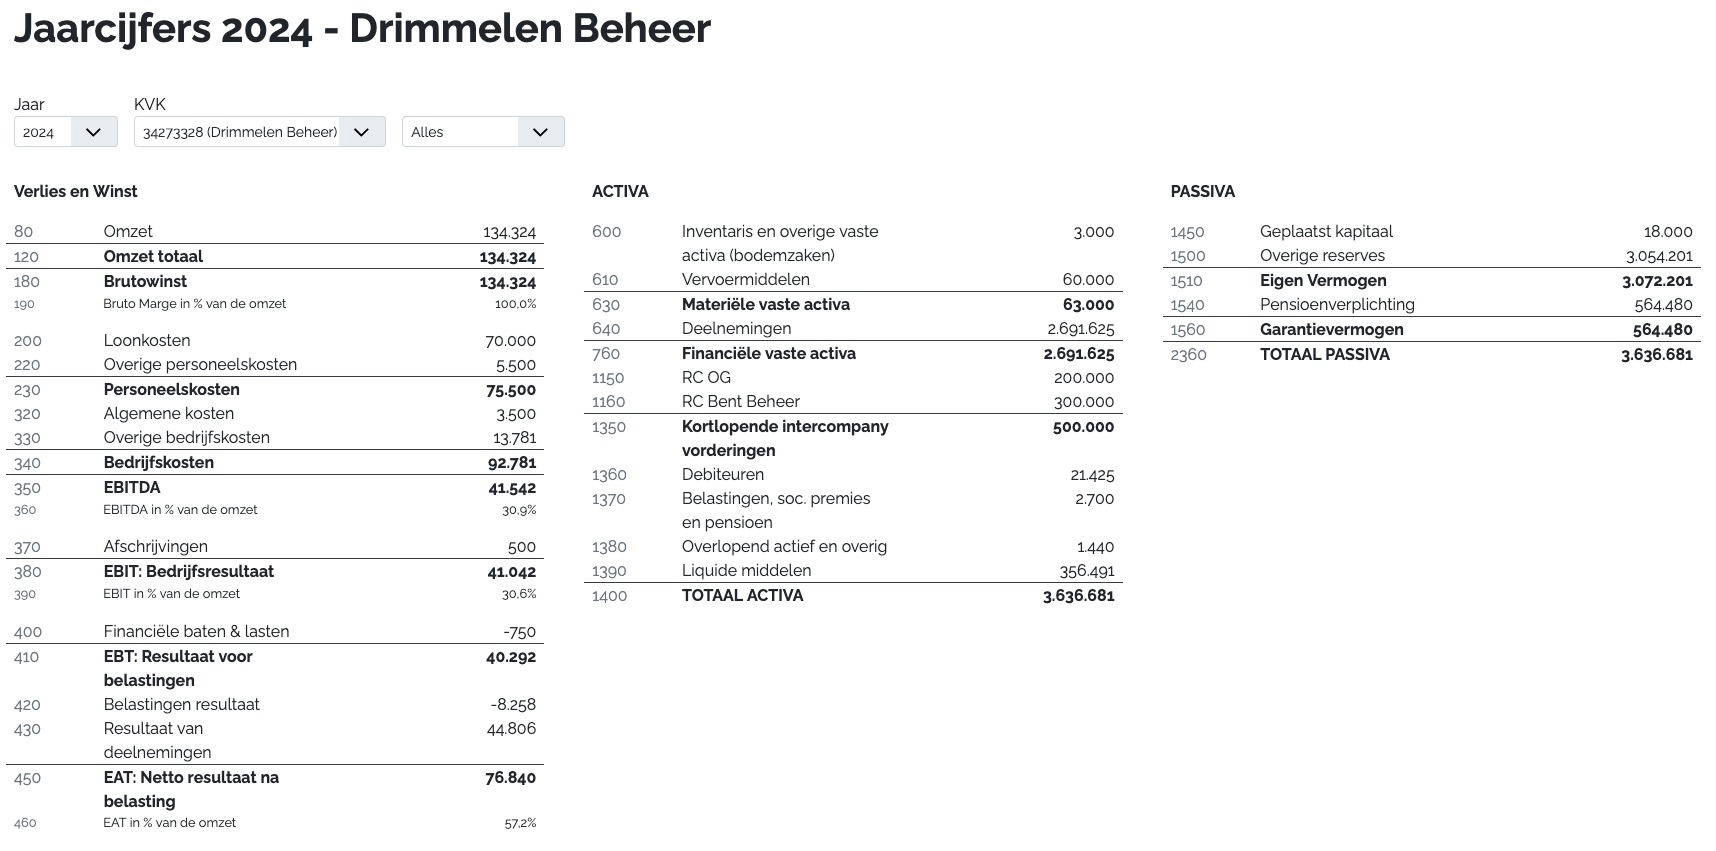Select the Eigen Vermogen row label
The height and width of the screenshot is (851, 1716).
[1323, 280]
